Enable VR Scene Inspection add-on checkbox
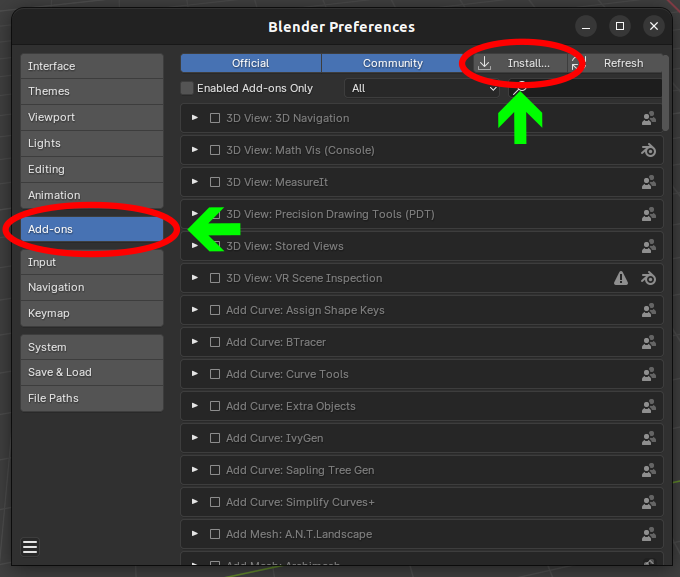 coord(215,278)
